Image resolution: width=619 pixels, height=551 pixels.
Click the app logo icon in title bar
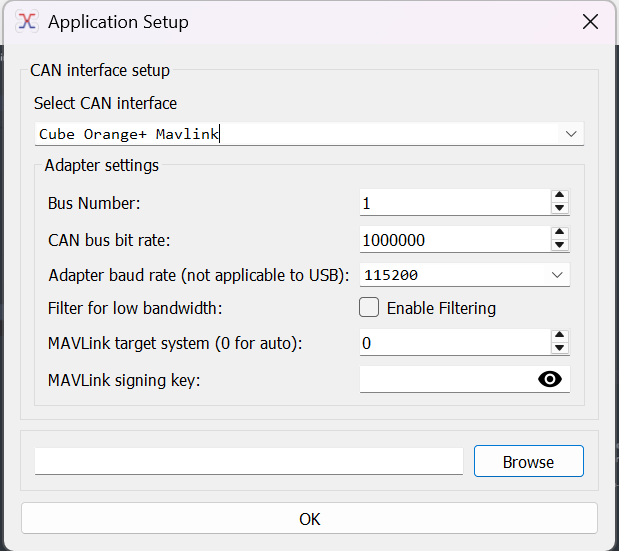(x=27, y=22)
